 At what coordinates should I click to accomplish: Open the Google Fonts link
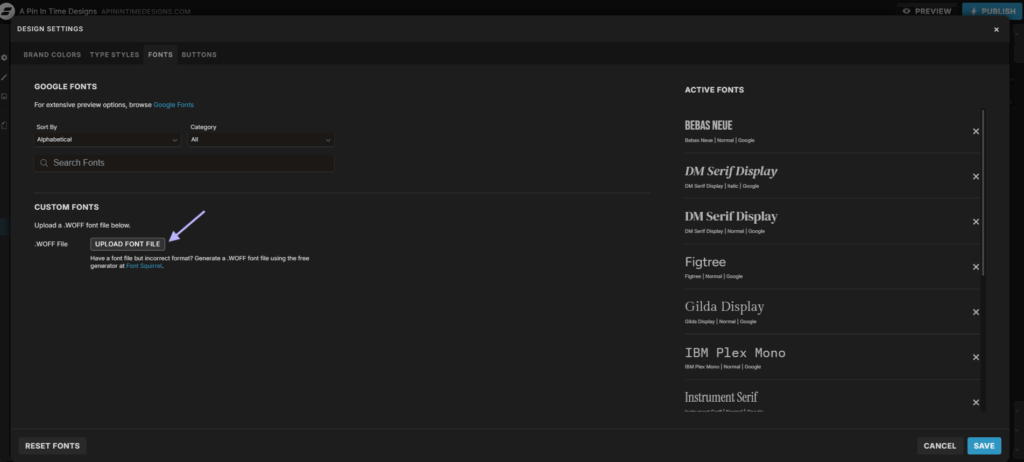174,105
